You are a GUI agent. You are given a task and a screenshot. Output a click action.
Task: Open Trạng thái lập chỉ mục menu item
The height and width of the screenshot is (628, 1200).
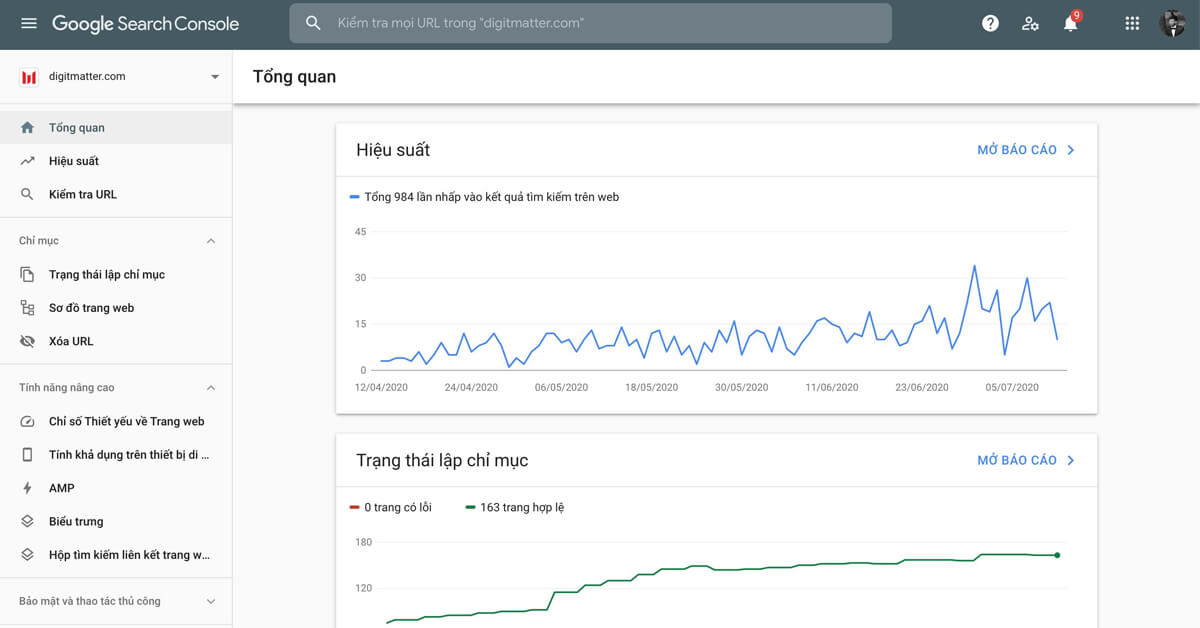(x=106, y=274)
